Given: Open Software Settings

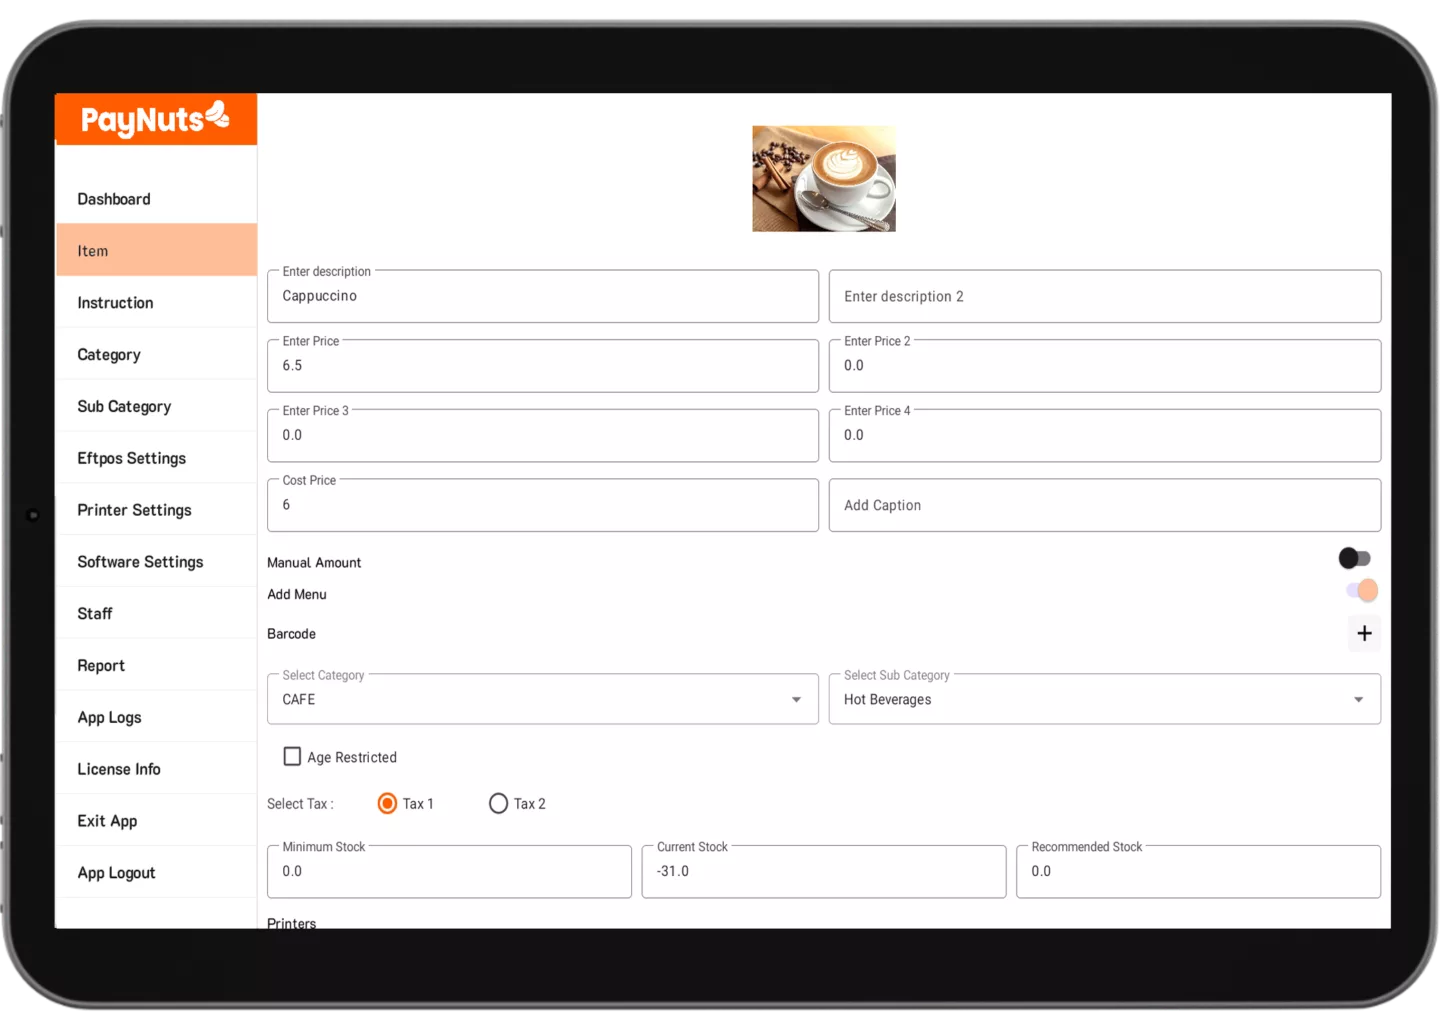Looking at the screenshot, I should 139,561.
